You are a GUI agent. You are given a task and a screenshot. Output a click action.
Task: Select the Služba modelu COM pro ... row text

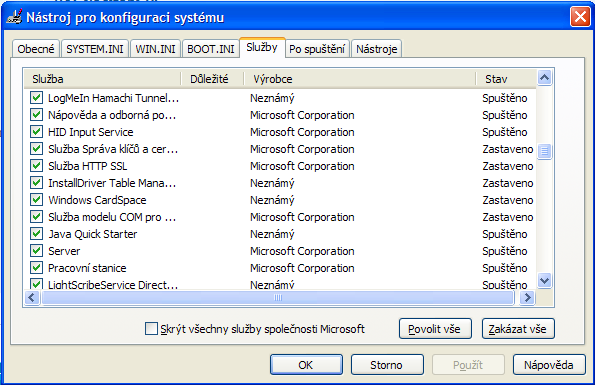tap(112, 217)
